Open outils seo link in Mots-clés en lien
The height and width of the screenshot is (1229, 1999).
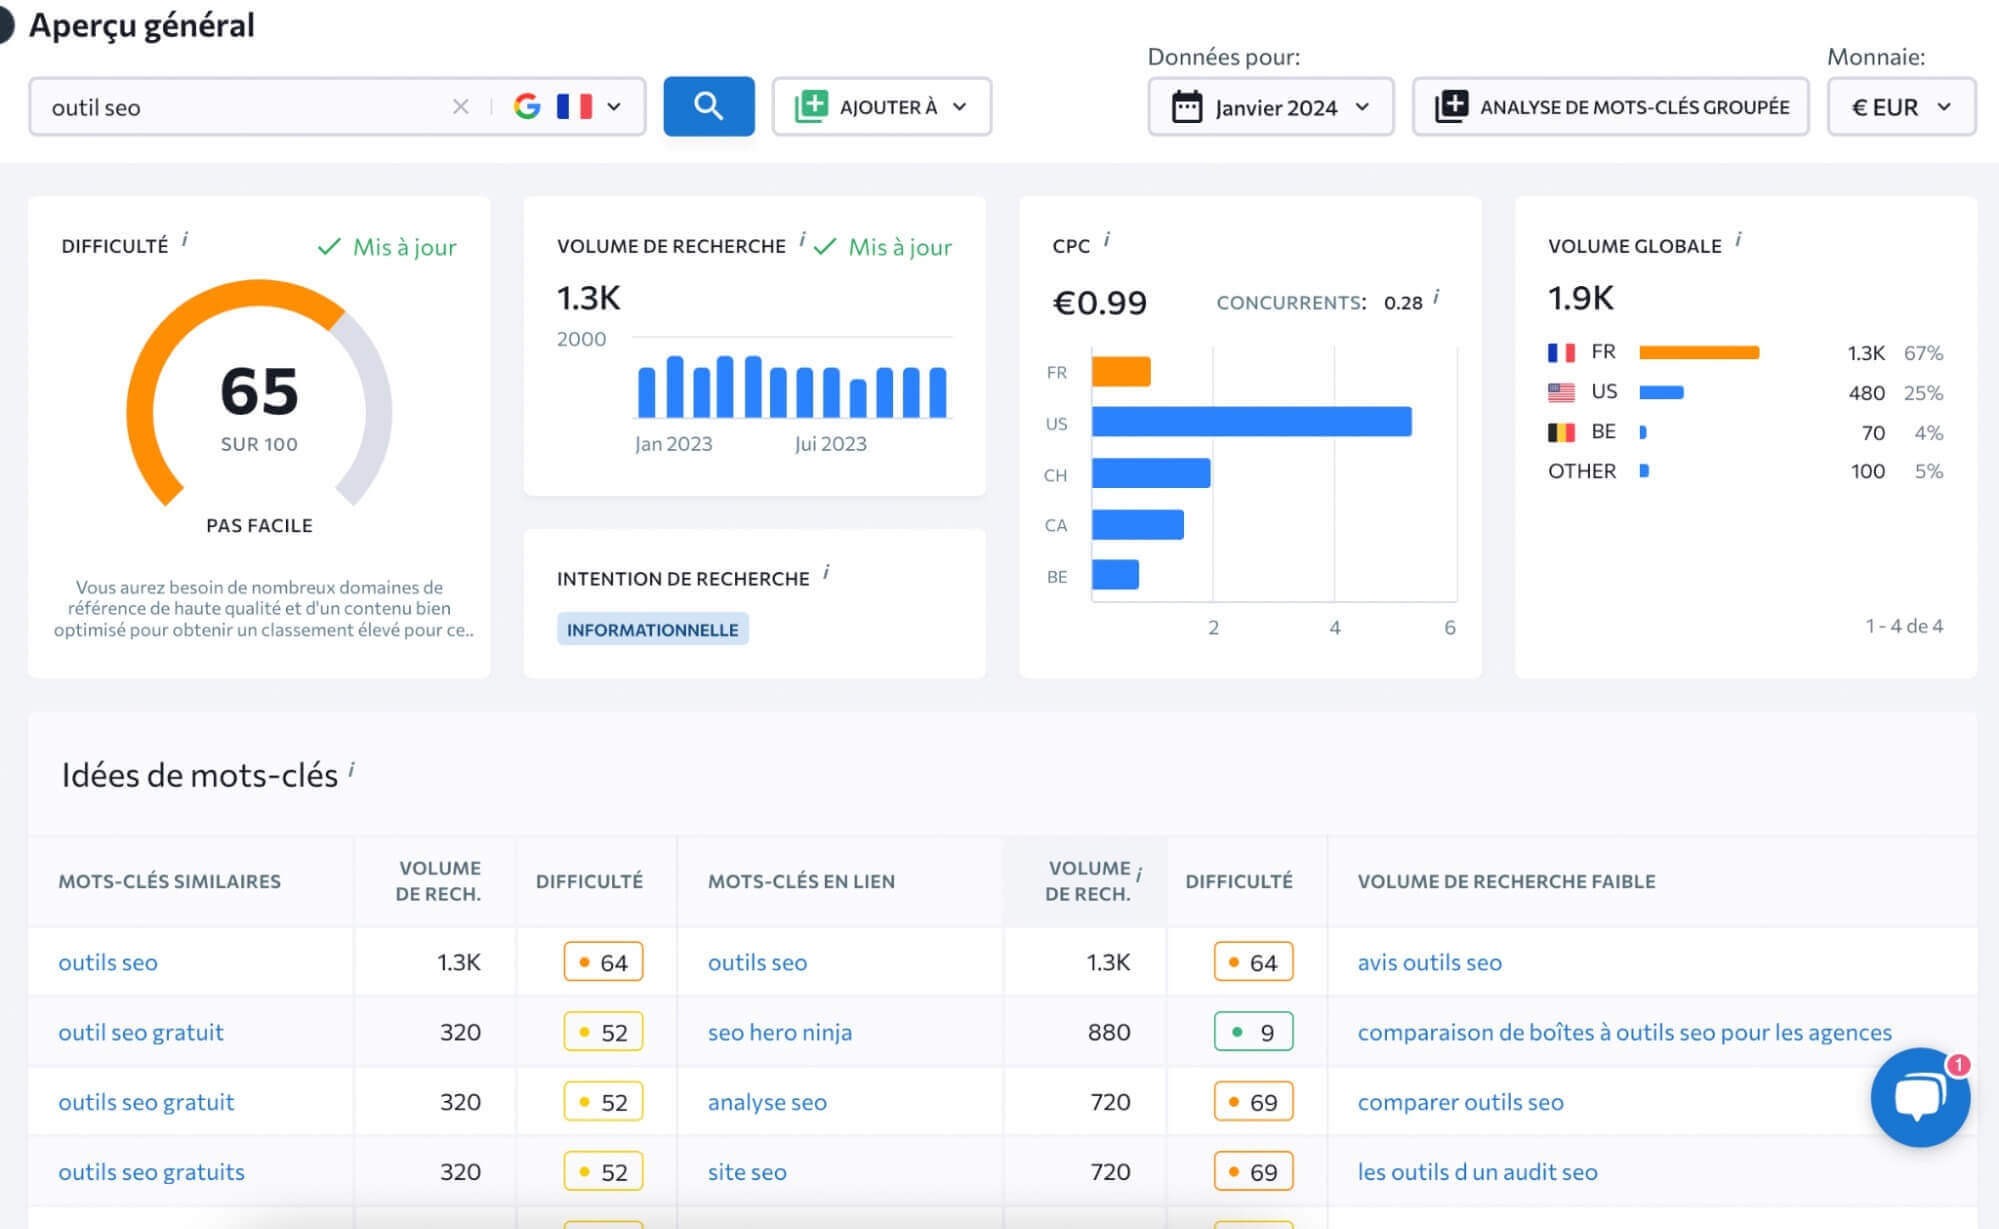pos(757,962)
